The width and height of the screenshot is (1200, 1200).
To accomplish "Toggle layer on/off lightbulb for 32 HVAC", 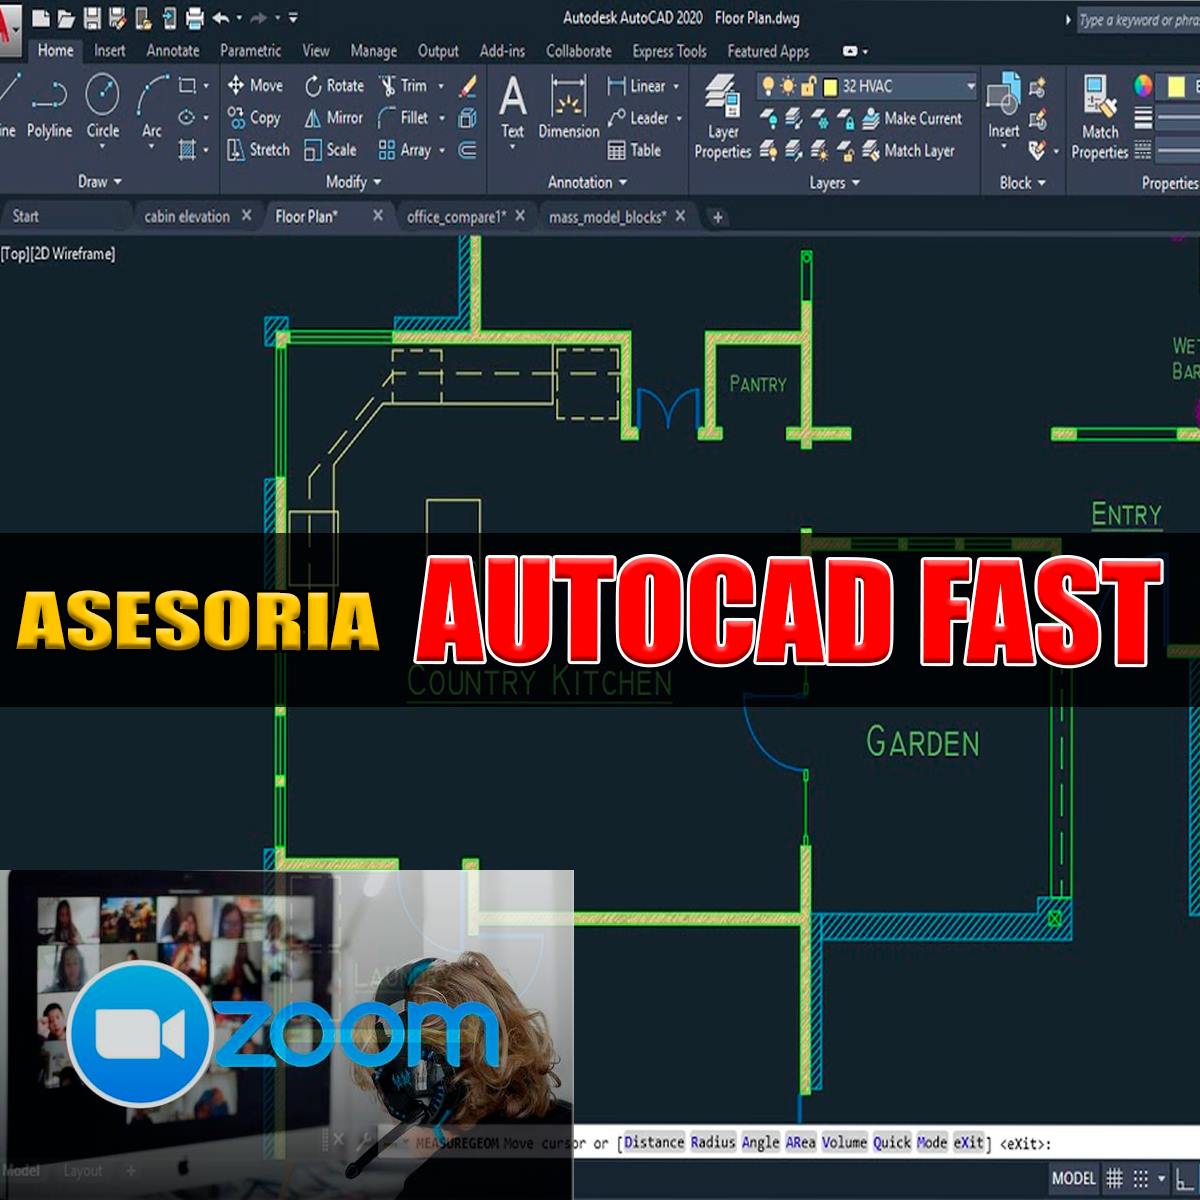I will (768, 86).
